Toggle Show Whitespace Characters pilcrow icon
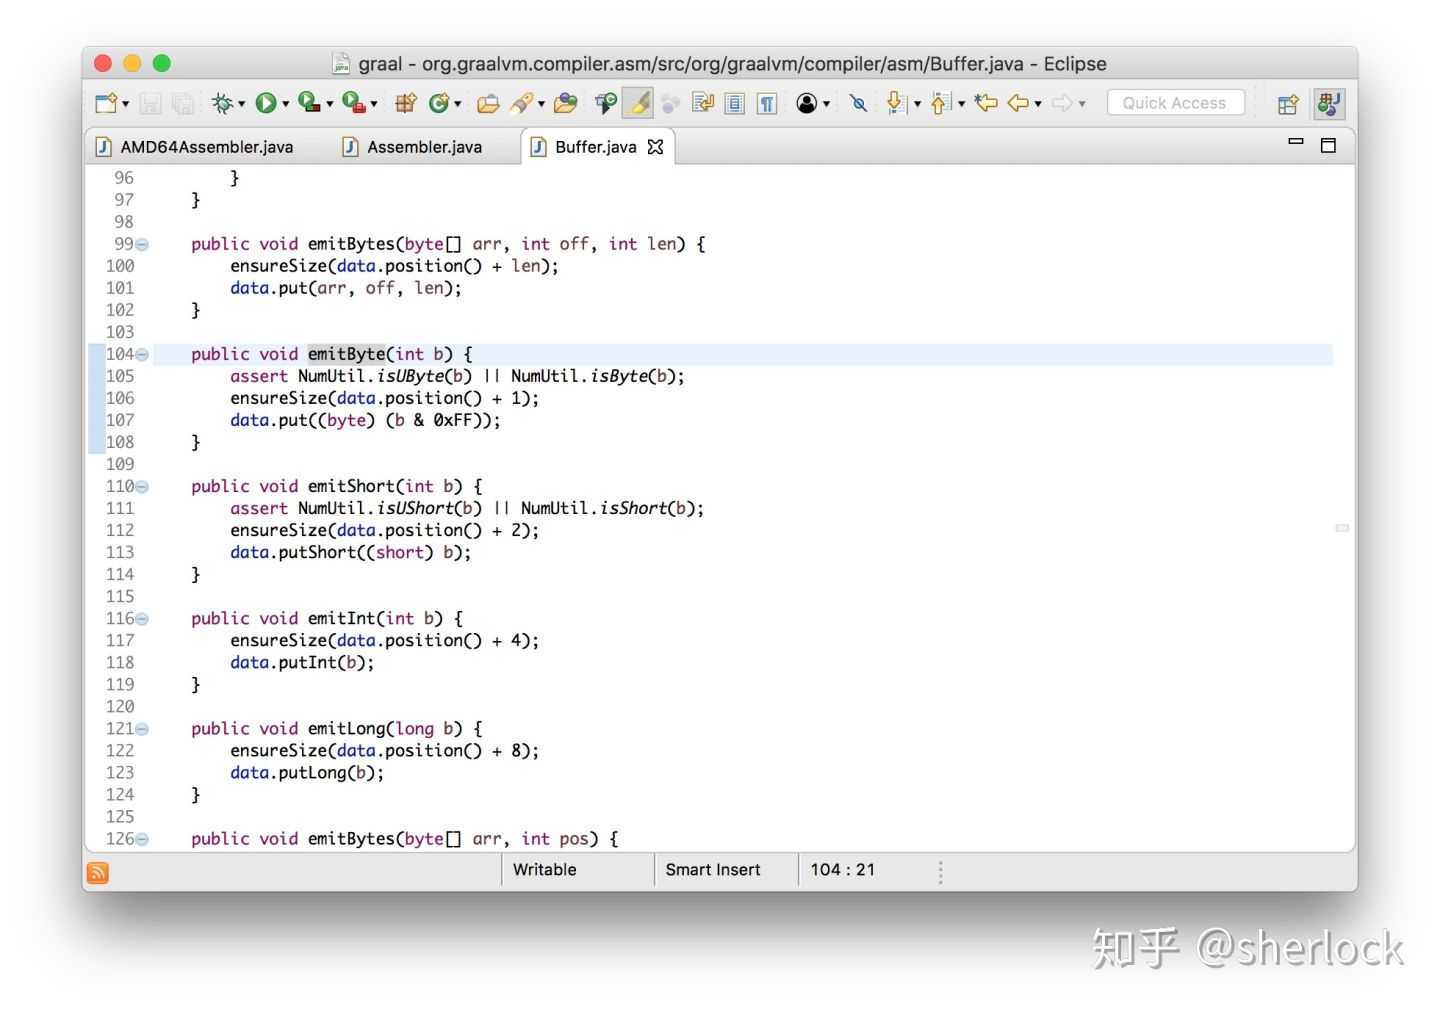 pyautogui.click(x=767, y=103)
